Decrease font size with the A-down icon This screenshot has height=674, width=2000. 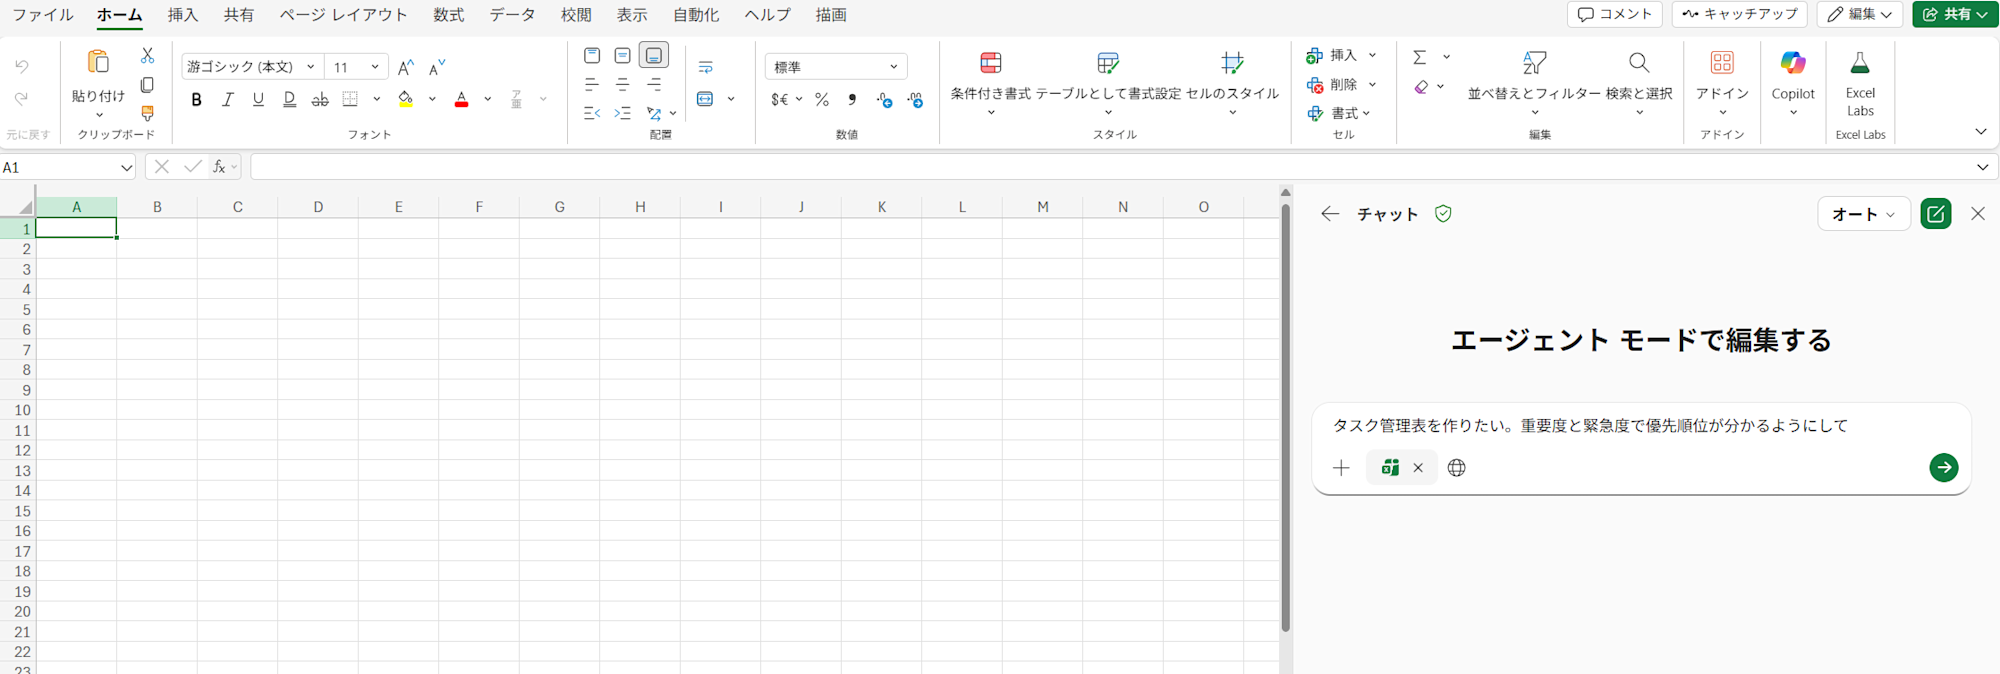click(437, 67)
